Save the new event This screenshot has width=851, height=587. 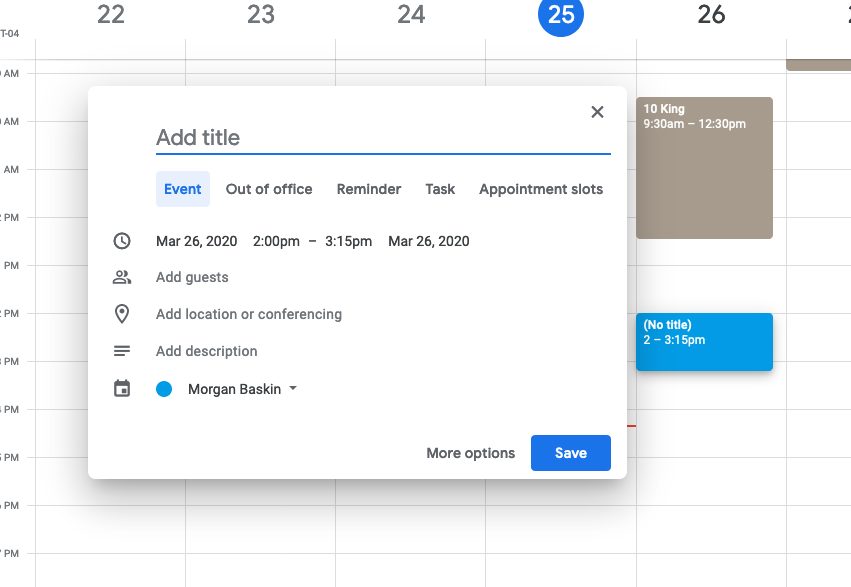tap(570, 453)
